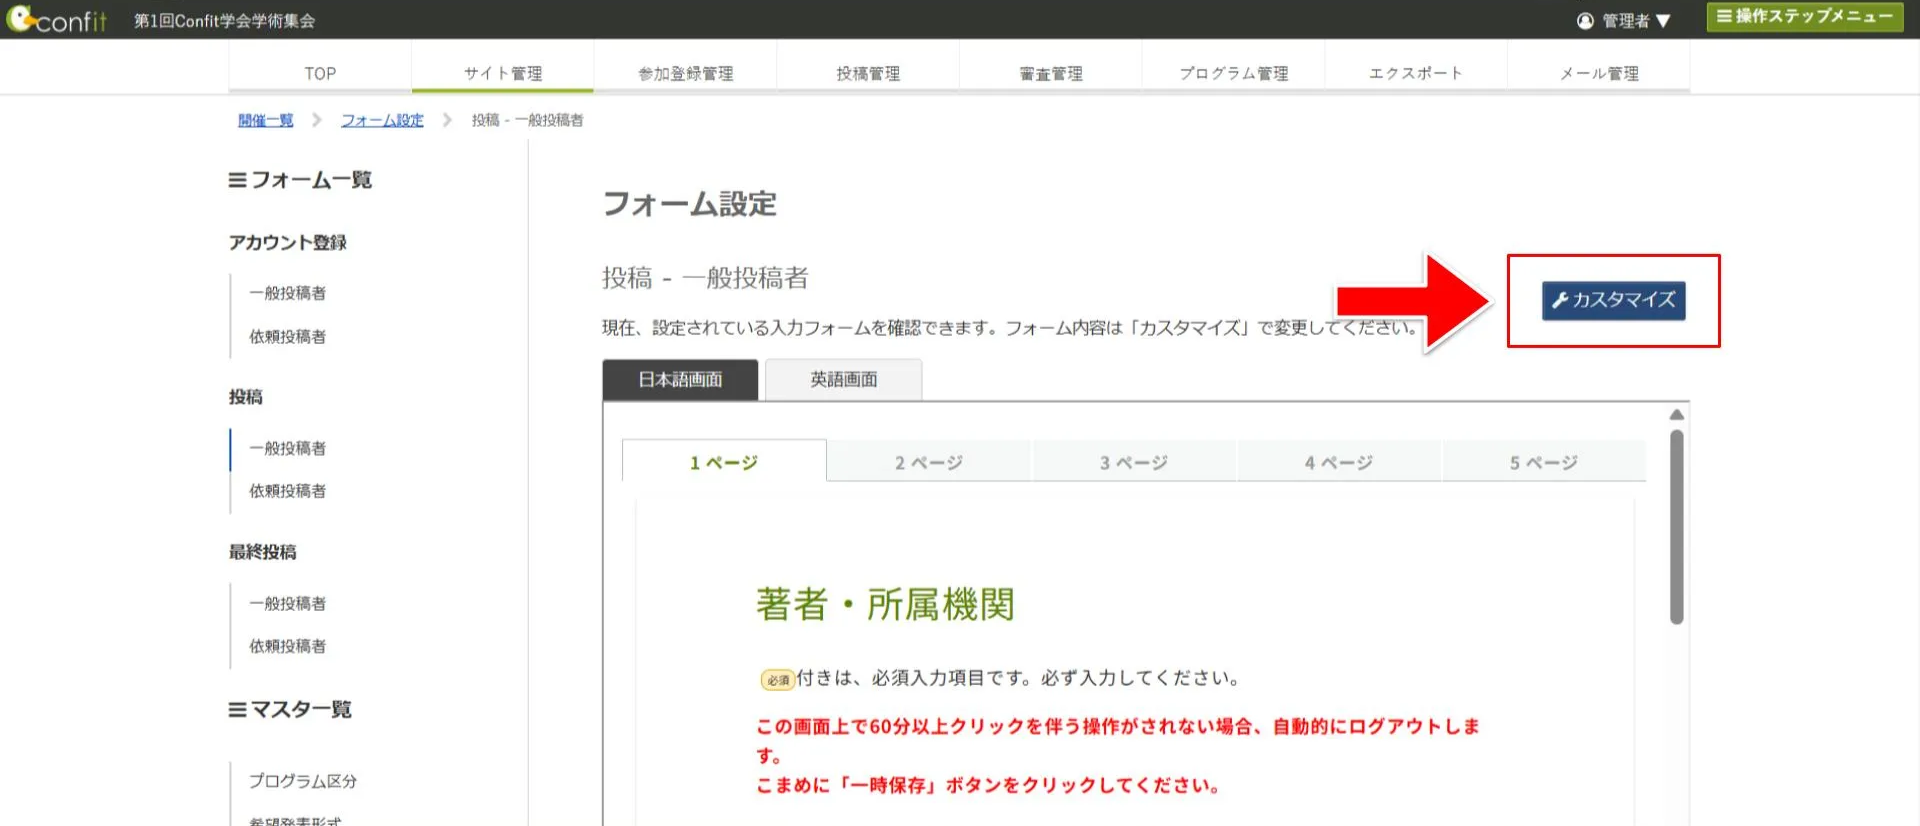Open the プログラム管理 menu
This screenshot has height=826, width=1920.
coord(1233,73)
